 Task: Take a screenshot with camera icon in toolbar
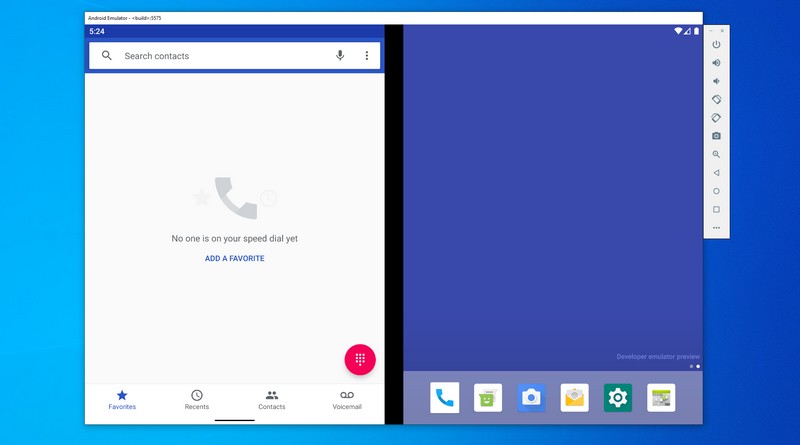click(x=716, y=136)
